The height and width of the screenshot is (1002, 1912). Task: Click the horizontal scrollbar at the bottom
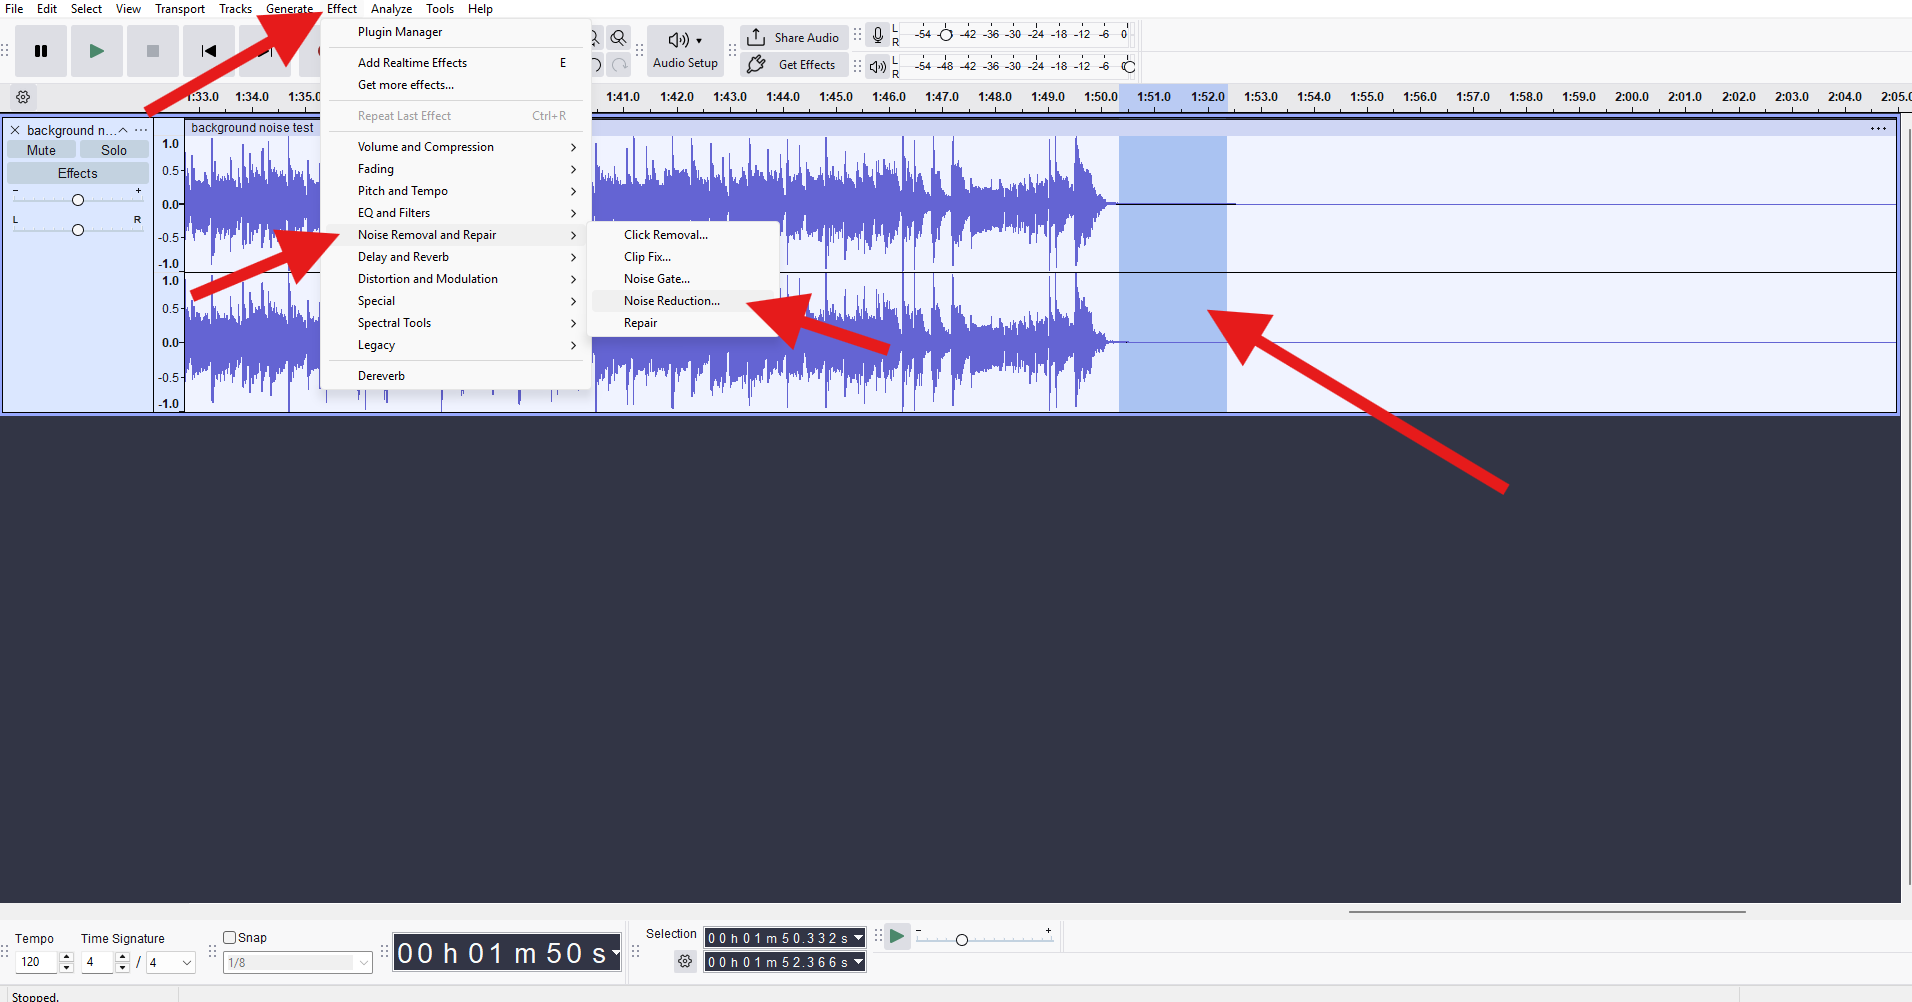(x=1545, y=911)
